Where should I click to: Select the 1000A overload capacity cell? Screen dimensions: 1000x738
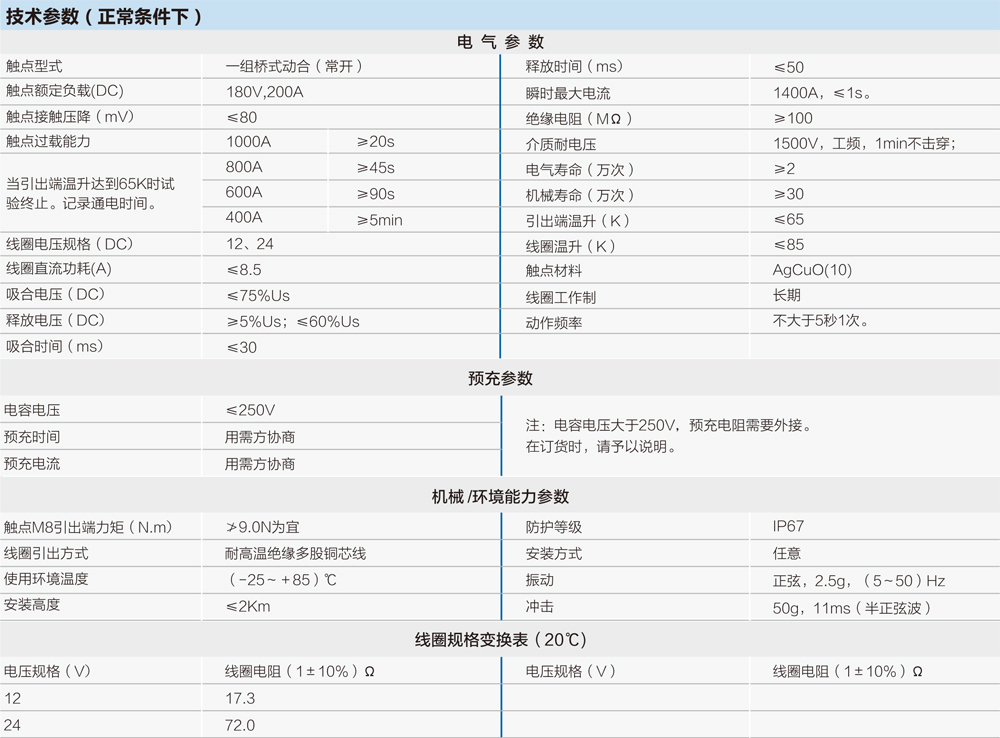248,142
